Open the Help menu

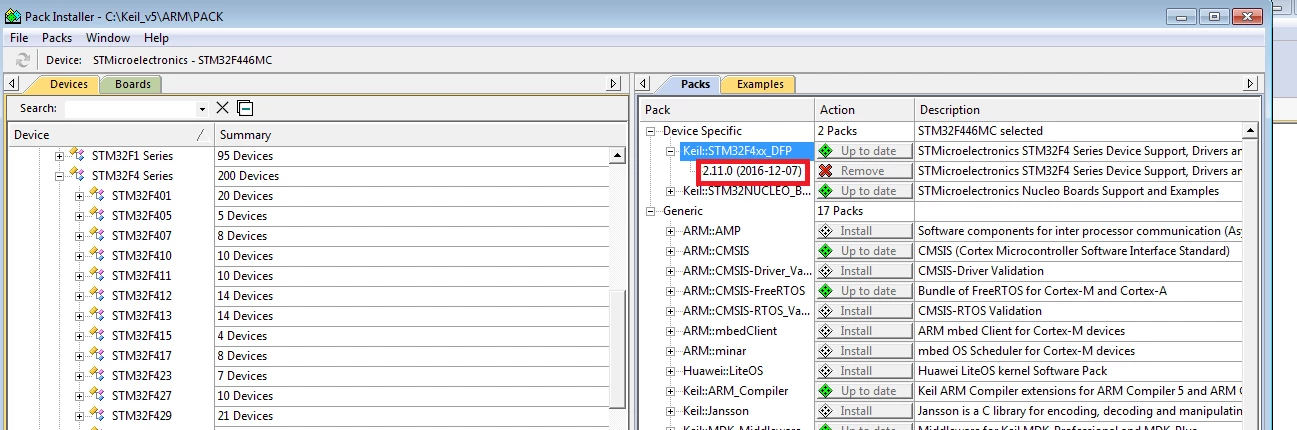(156, 38)
